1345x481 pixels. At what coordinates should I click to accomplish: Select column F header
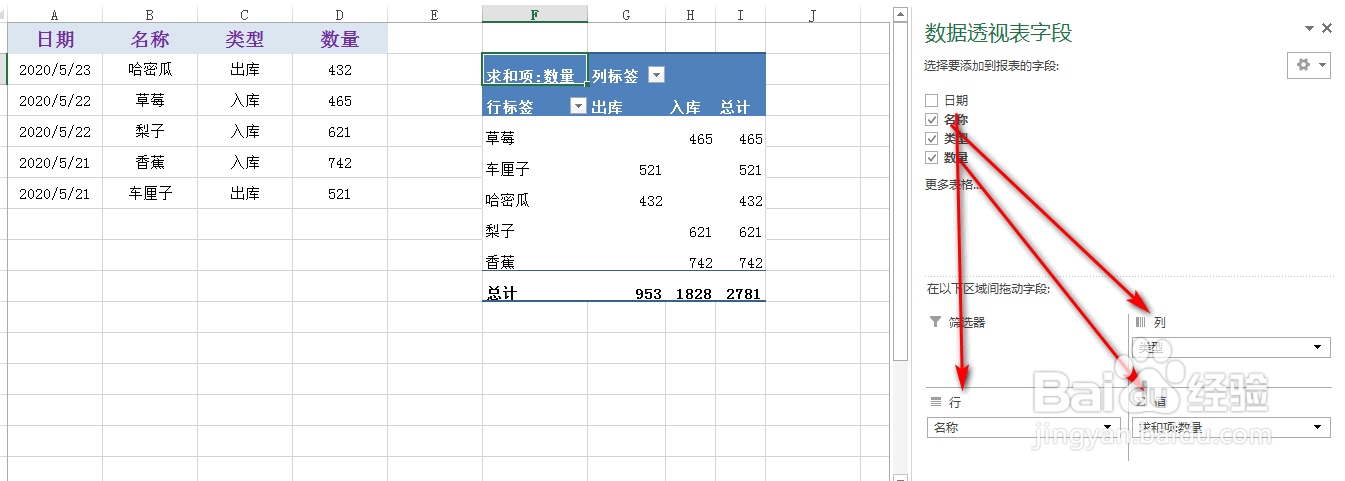pos(535,15)
